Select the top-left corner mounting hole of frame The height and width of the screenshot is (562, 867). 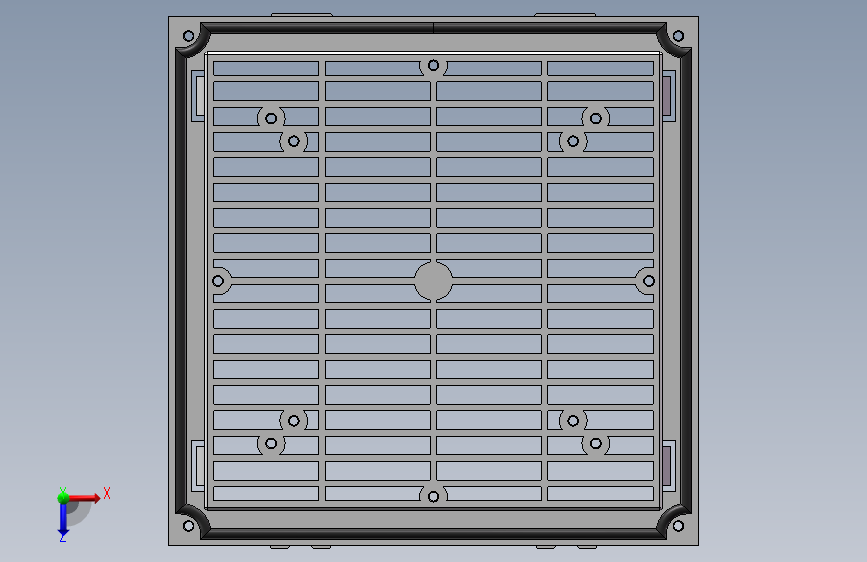tap(189, 36)
